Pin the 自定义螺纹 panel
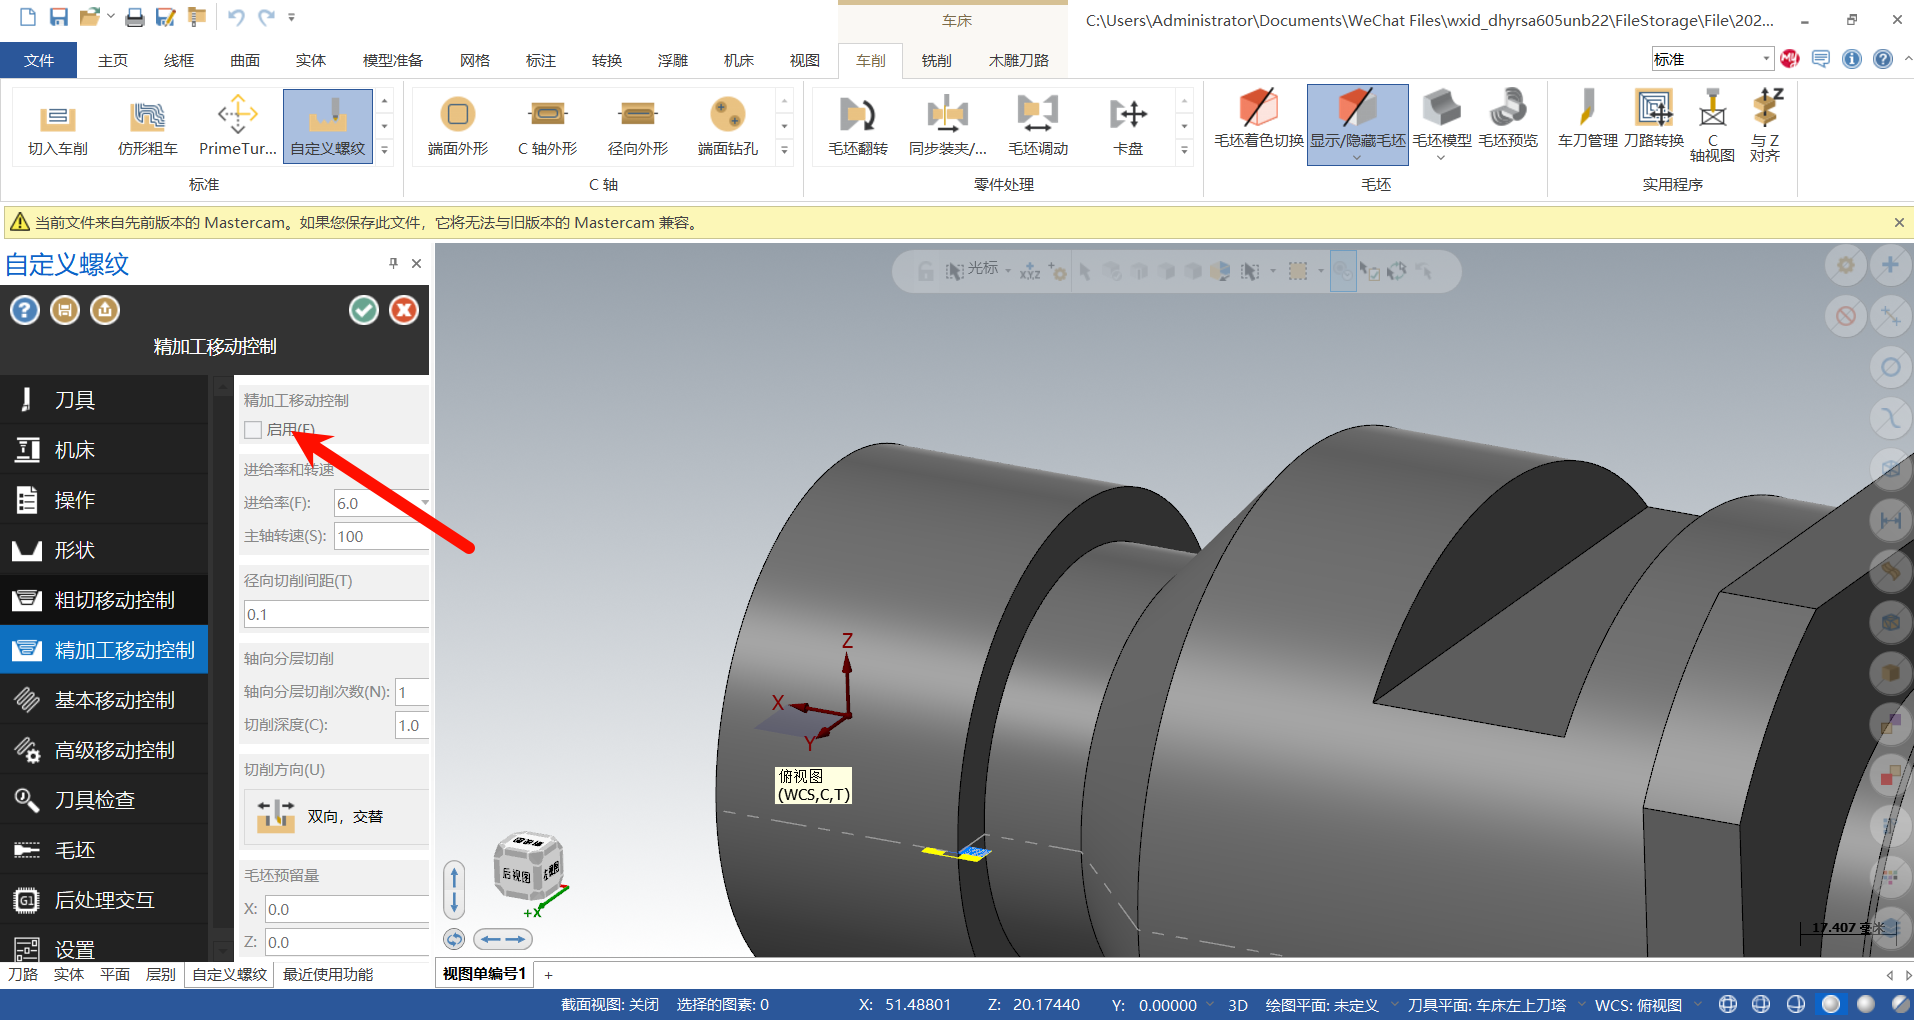This screenshot has width=1914, height=1020. point(393,263)
